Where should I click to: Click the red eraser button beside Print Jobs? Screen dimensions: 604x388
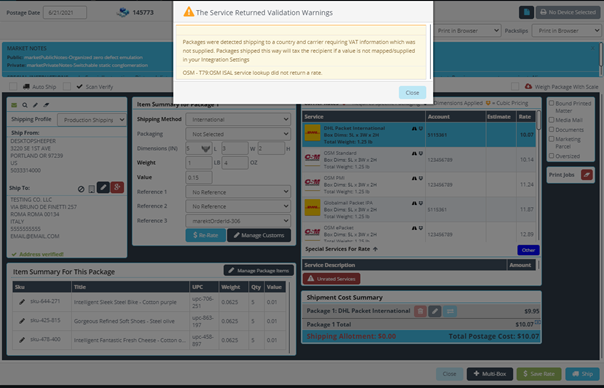pos(587,175)
